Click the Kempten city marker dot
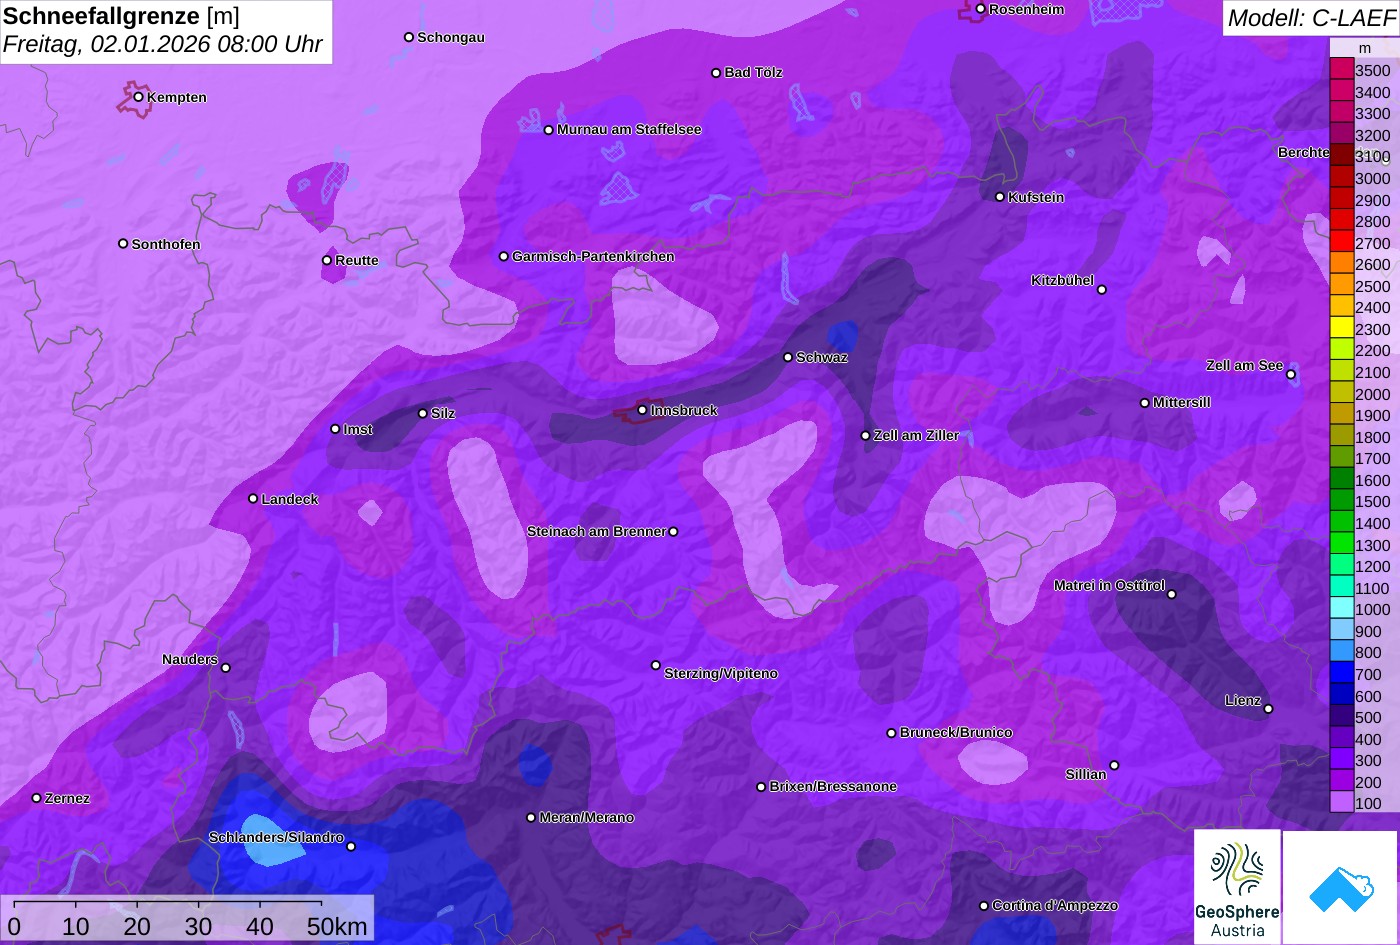The height and width of the screenshot is (945, 1400). click(x=138, y=97)
